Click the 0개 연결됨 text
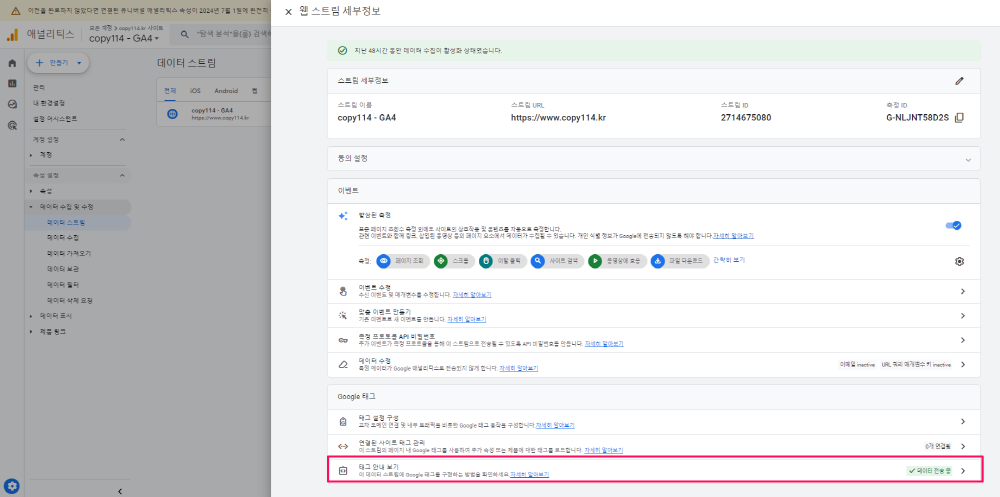This screenshot has height=497, width=1000. [940, 446]
